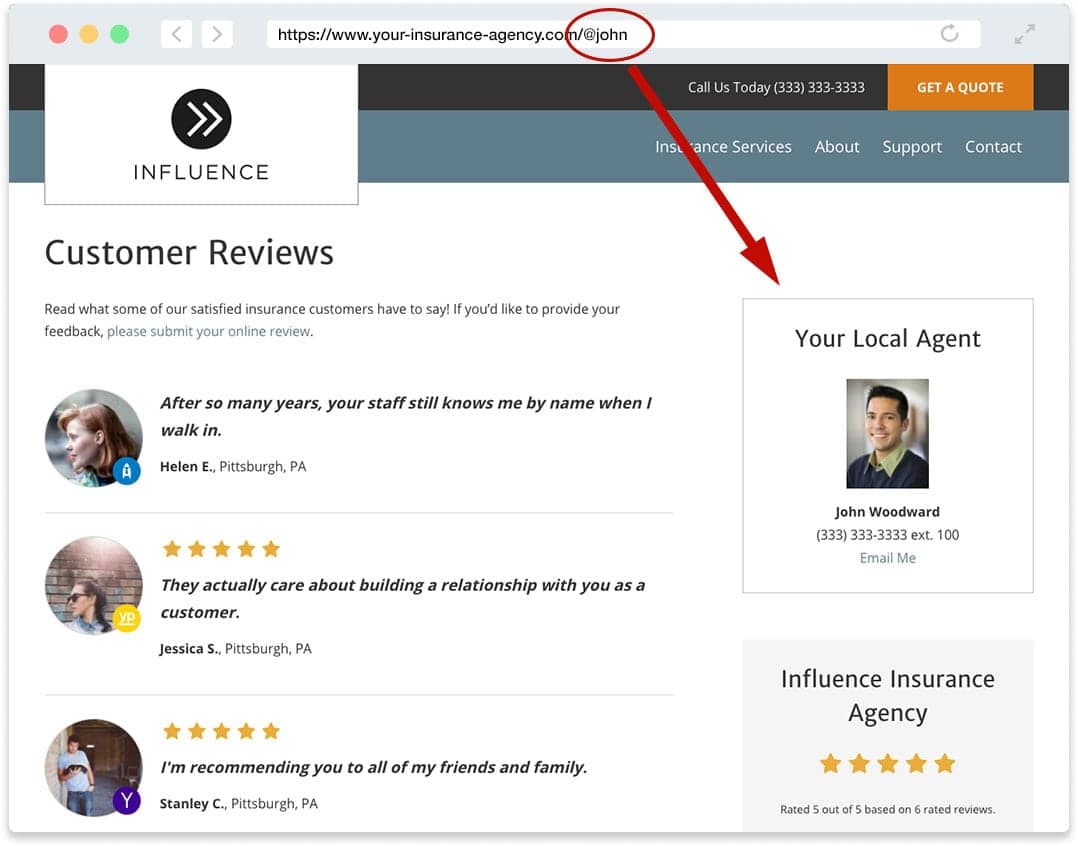Navigate back in the browser

tap(176, 33)
